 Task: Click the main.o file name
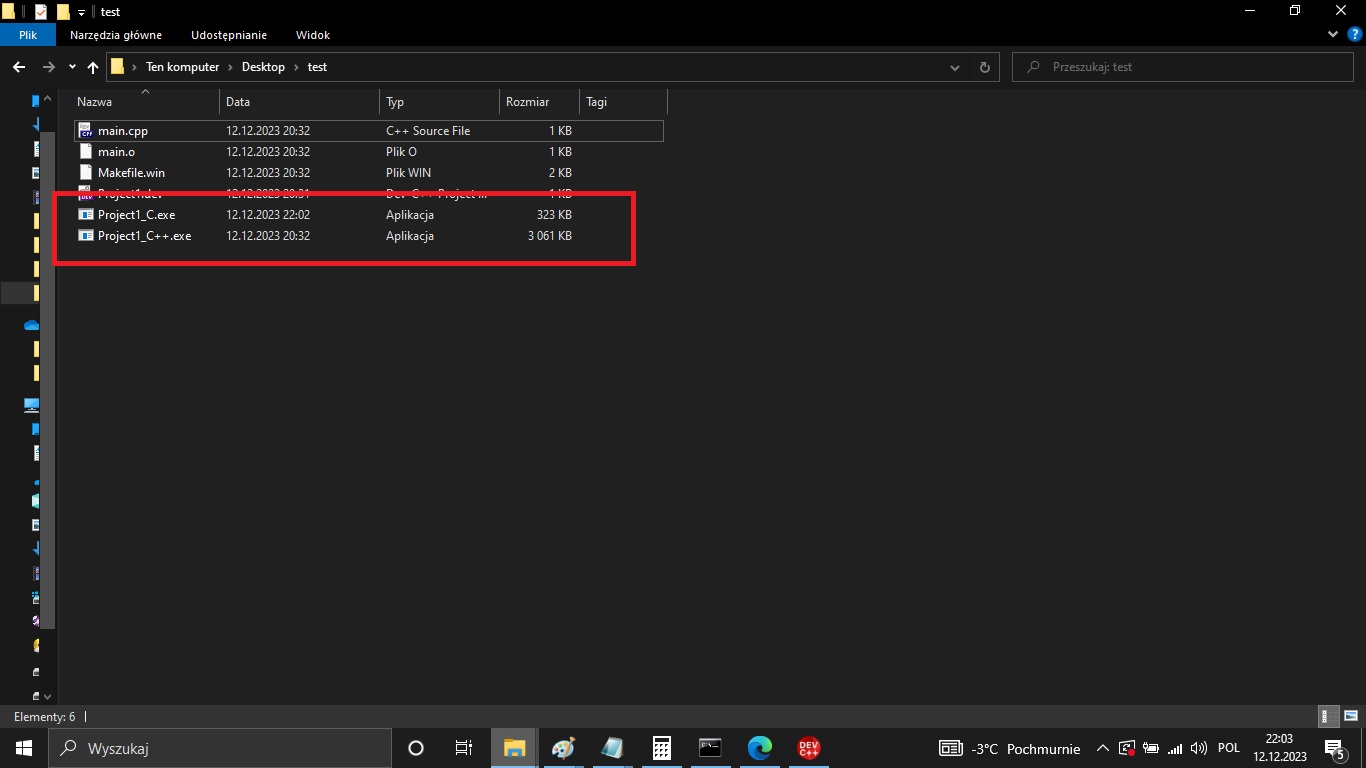point(116,152)
